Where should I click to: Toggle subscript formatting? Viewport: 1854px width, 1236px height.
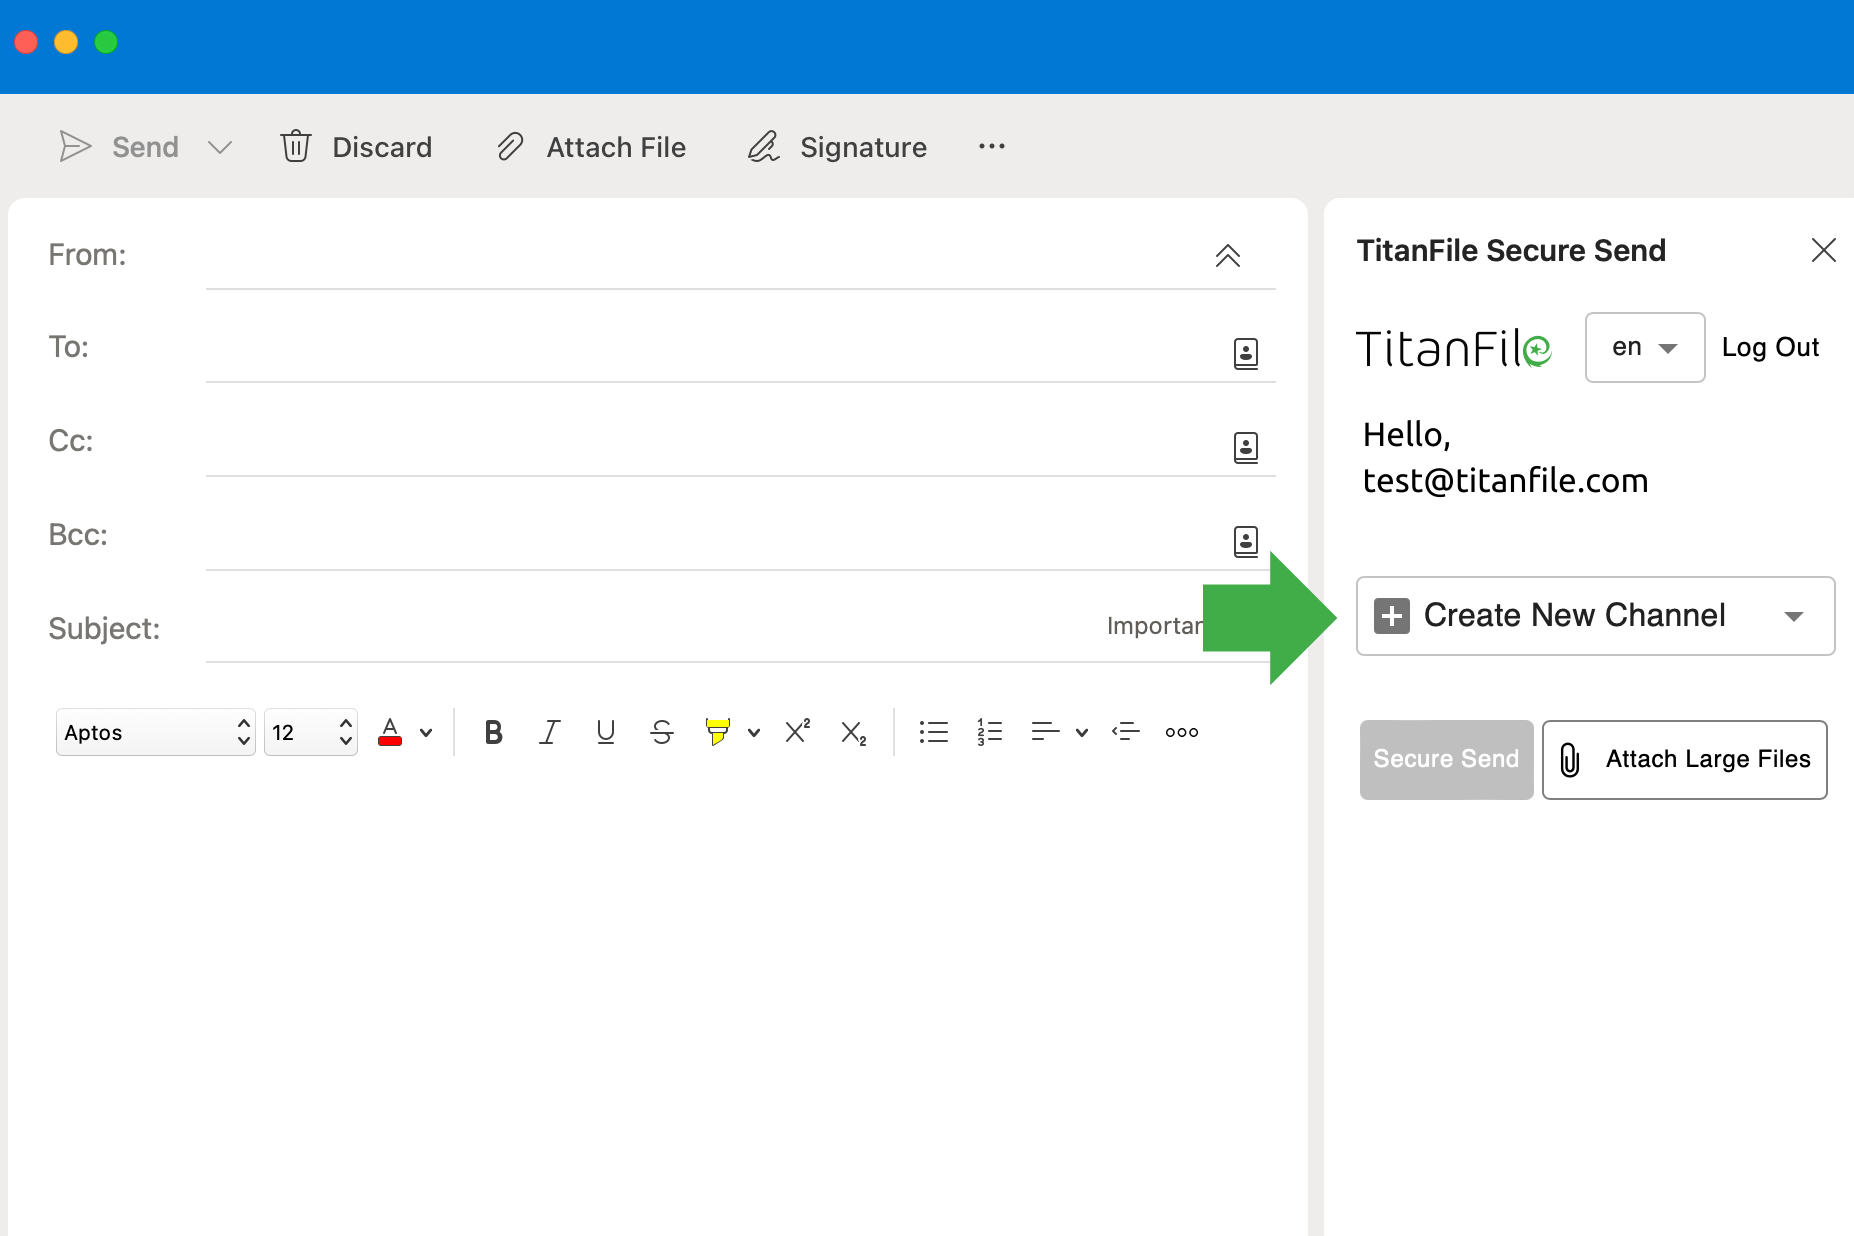pyautogui.click(x=853, y=733)
